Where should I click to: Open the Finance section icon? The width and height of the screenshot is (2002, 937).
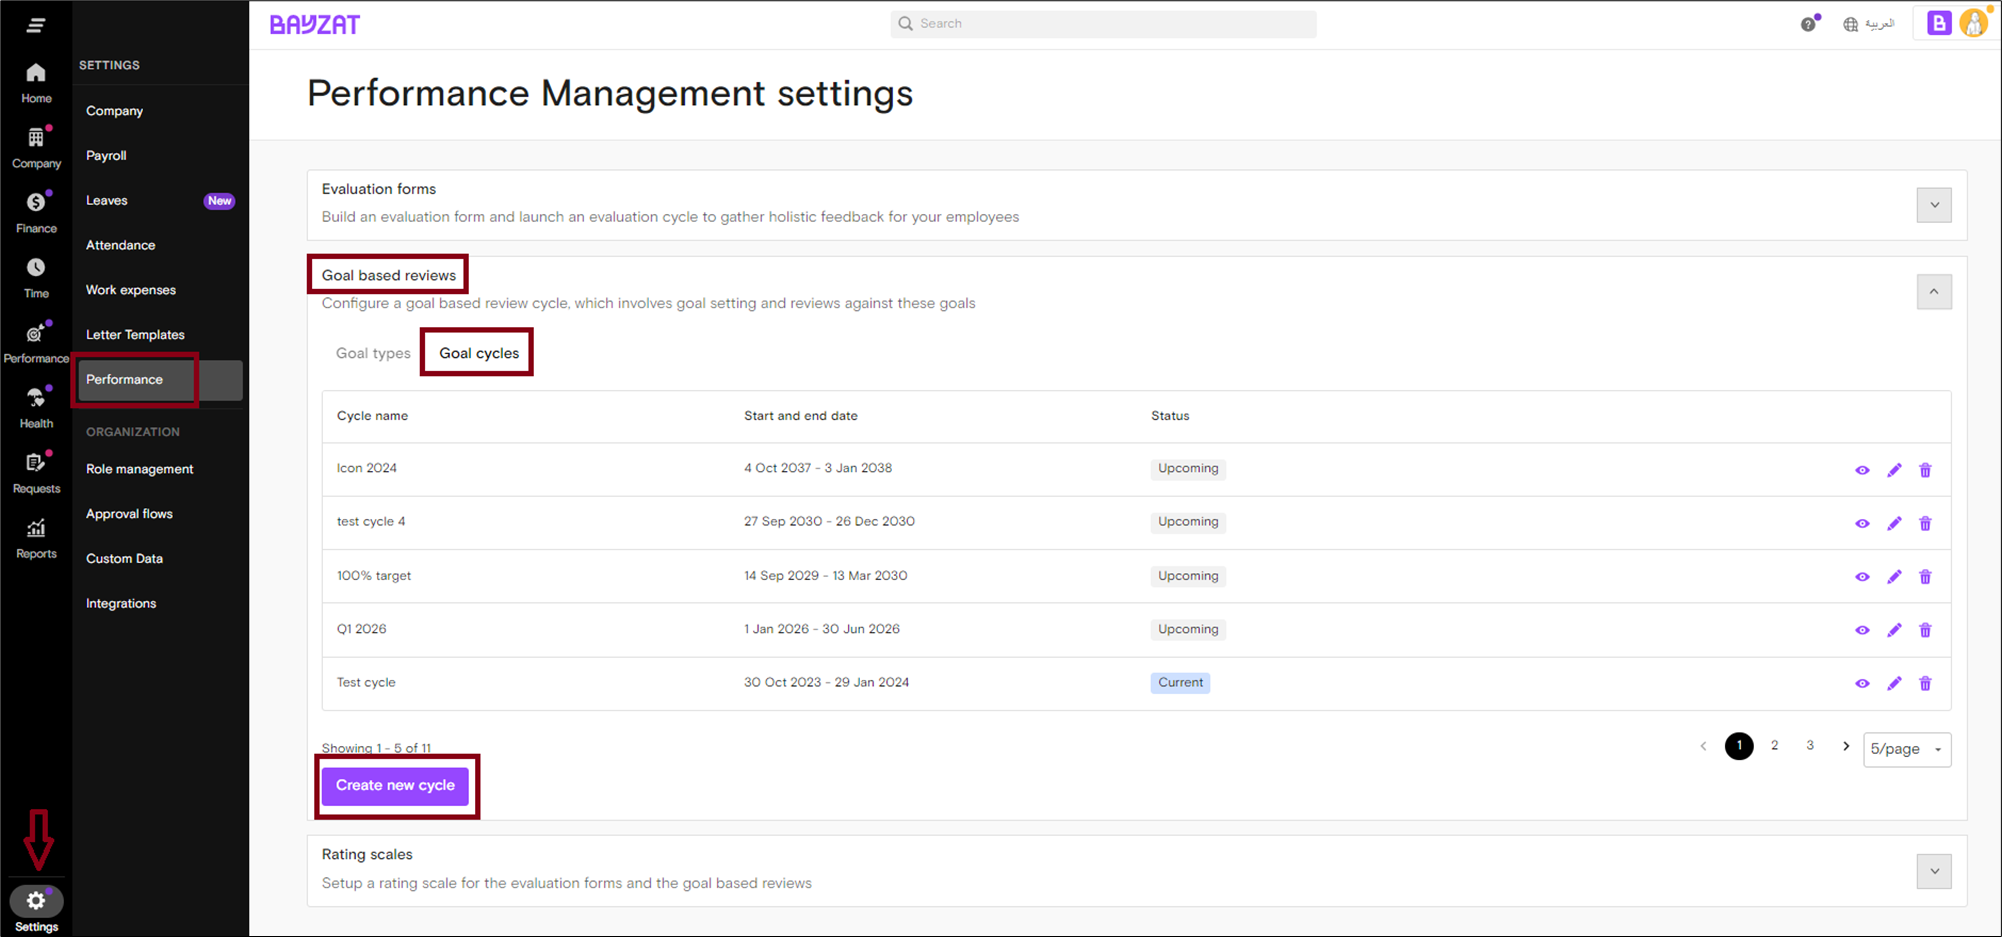pyautogui.click(x=36, y=203)
